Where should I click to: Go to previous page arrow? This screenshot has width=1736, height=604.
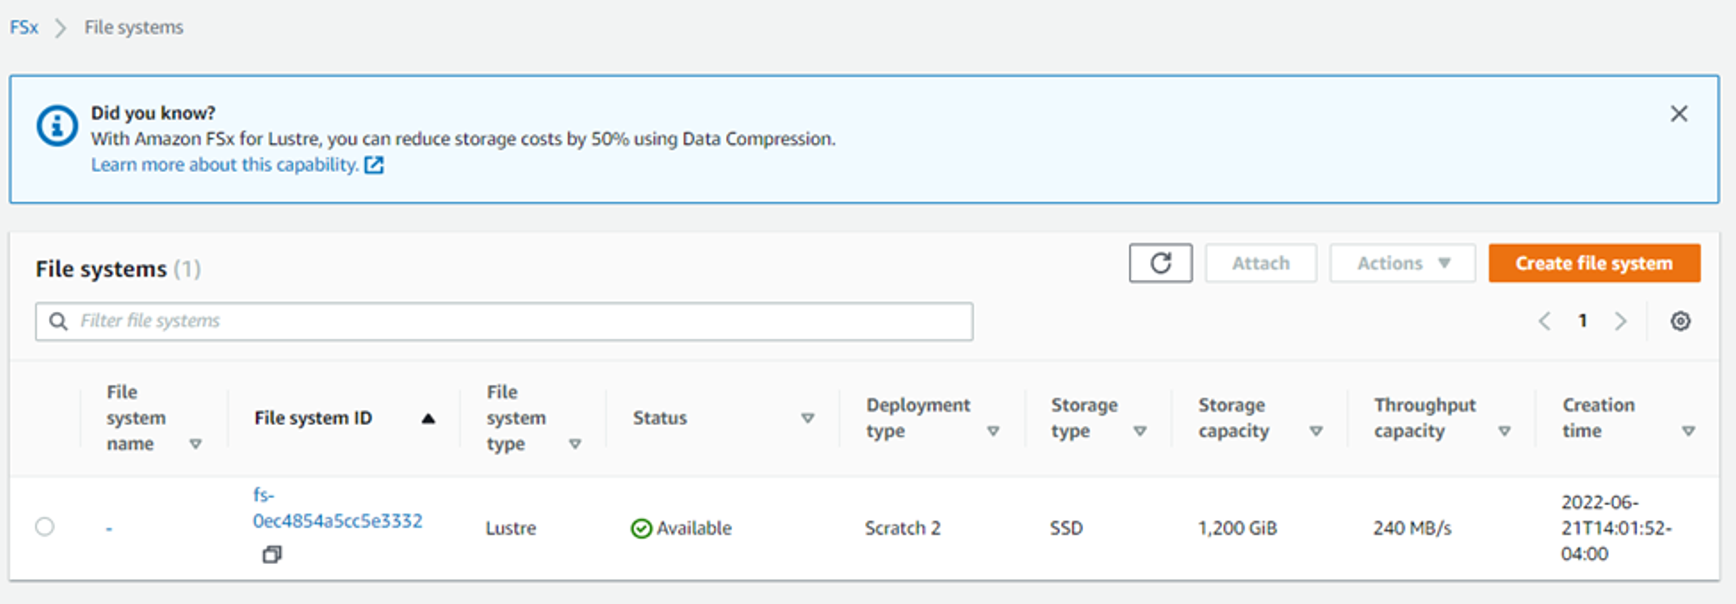pyautogui.click(x=1545, y=321)
